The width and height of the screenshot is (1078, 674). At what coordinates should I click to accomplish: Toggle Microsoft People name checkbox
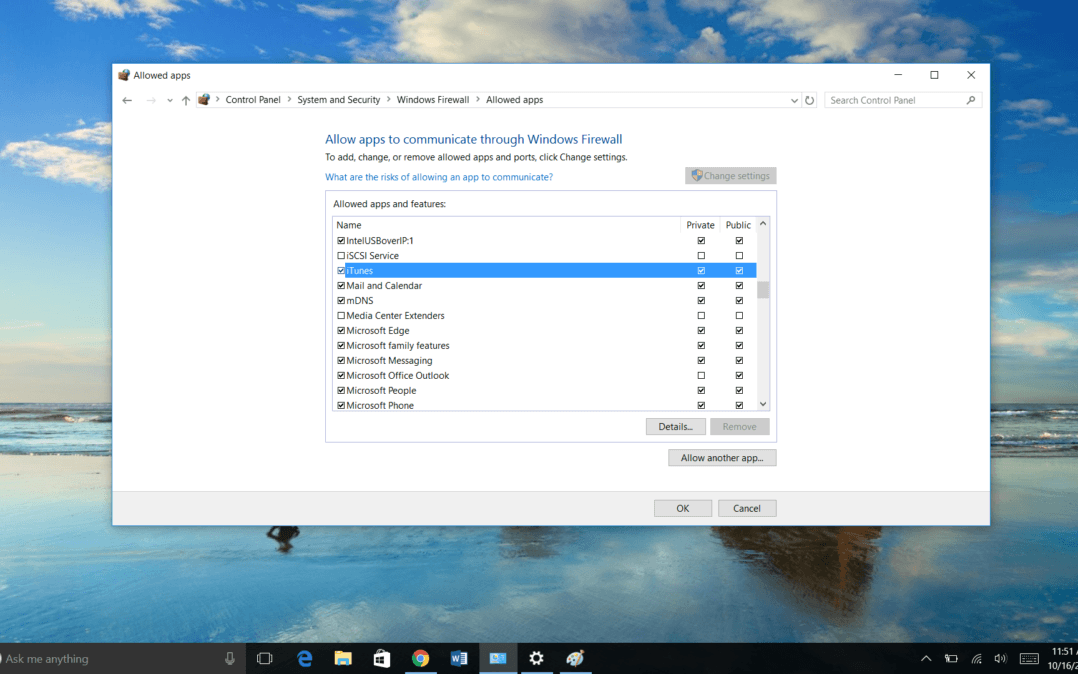click(341, 391)
